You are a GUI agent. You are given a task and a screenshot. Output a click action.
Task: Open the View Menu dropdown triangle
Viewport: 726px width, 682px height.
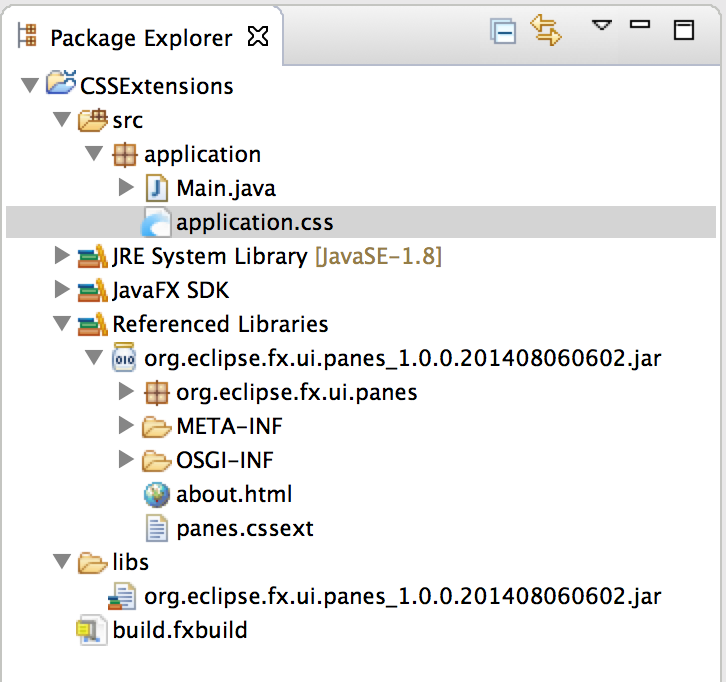pos(601,26)
